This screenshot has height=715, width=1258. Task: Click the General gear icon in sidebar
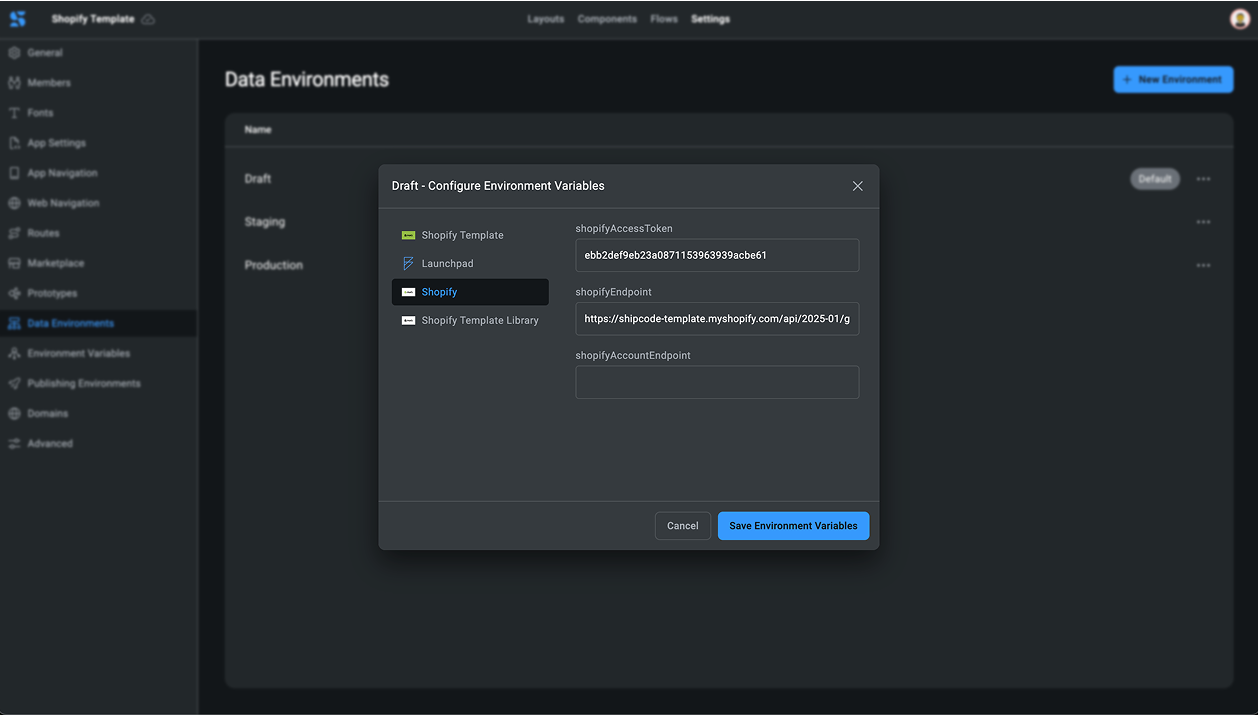click(14, 53)
